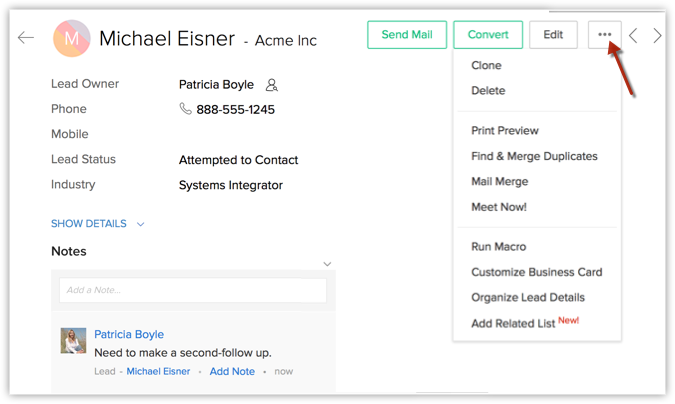Select Clone from the menu
Screen dimensions: 675x404
(486, 65)
